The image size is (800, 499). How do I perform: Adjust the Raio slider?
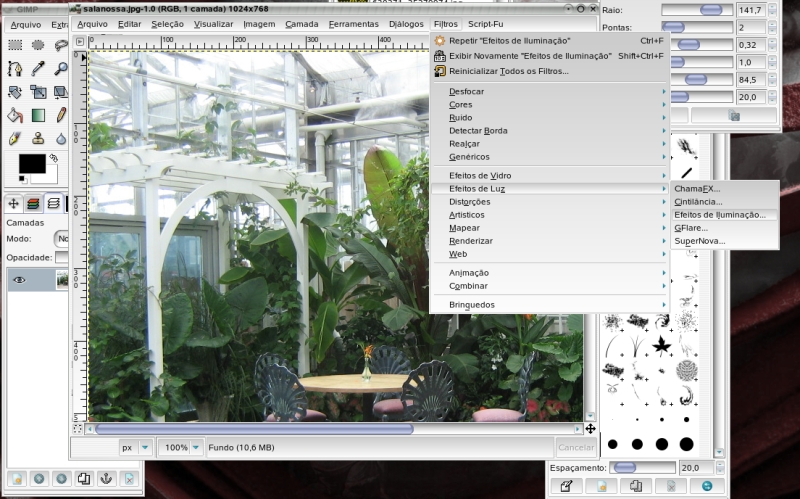[697, 10]
